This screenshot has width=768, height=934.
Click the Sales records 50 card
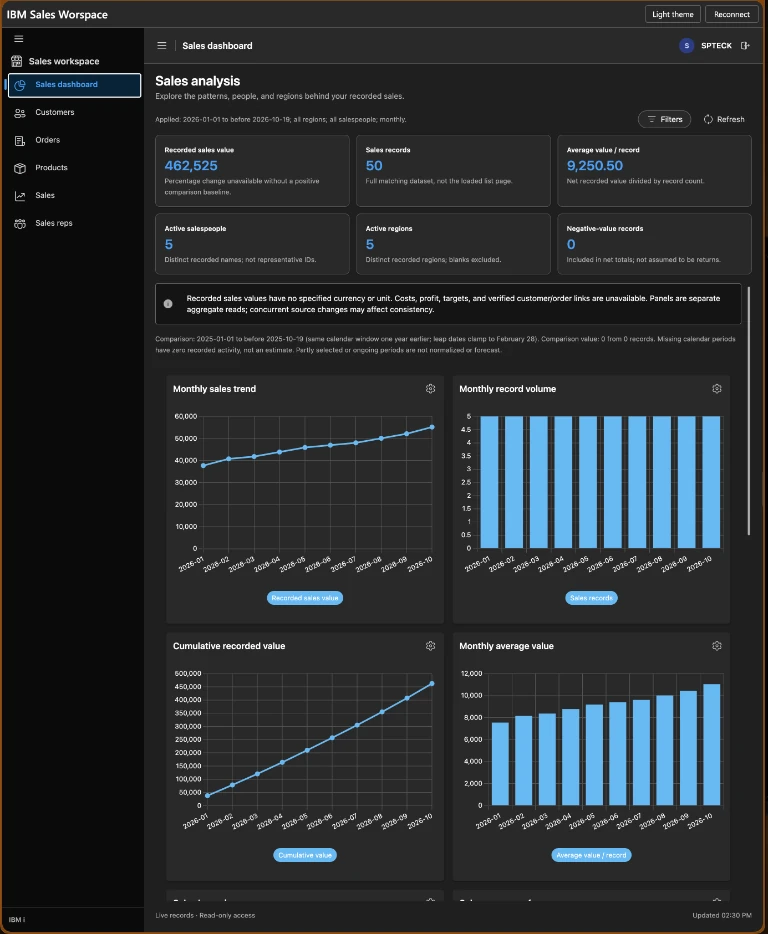click(453, 171)
